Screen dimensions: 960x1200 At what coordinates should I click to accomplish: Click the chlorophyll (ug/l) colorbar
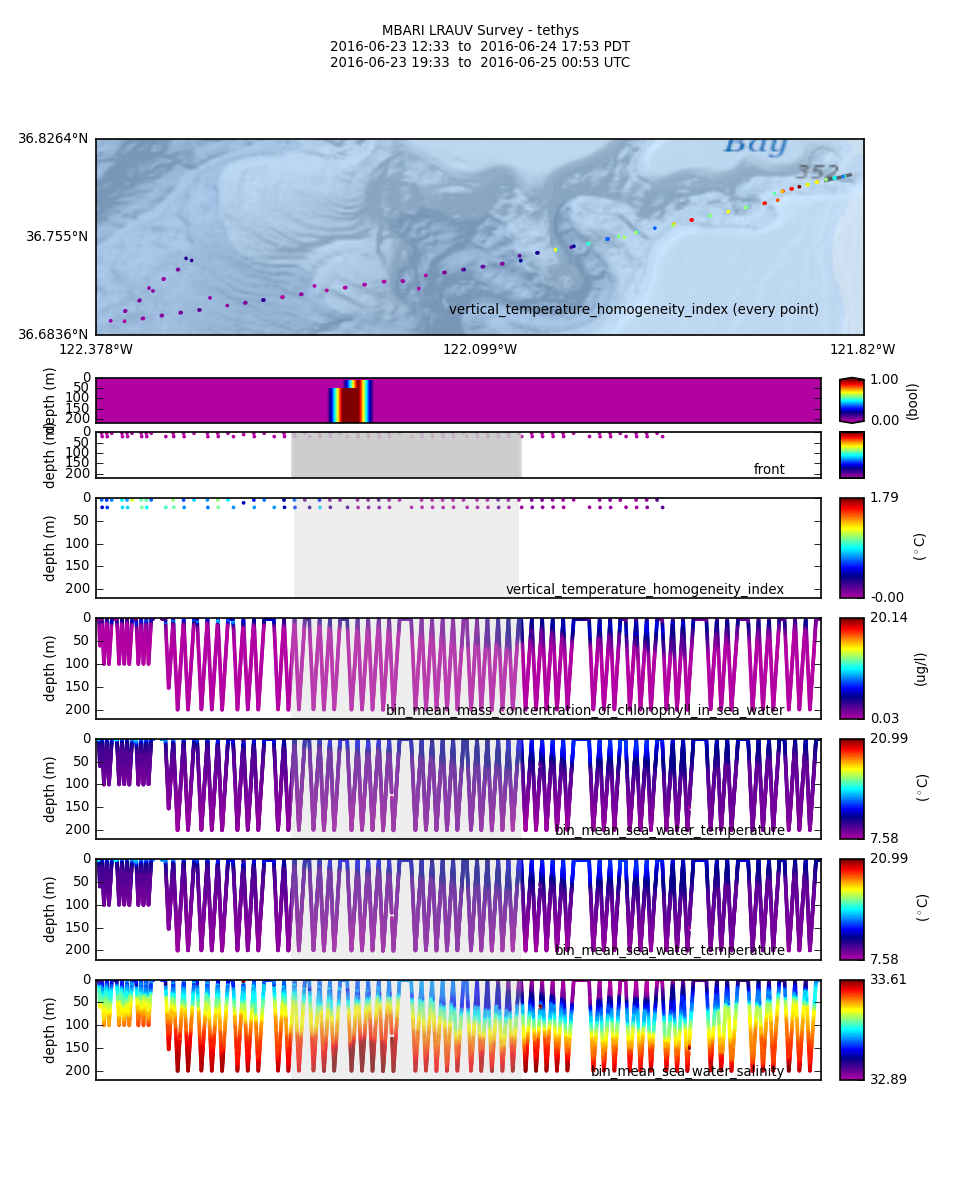(851, 668)
